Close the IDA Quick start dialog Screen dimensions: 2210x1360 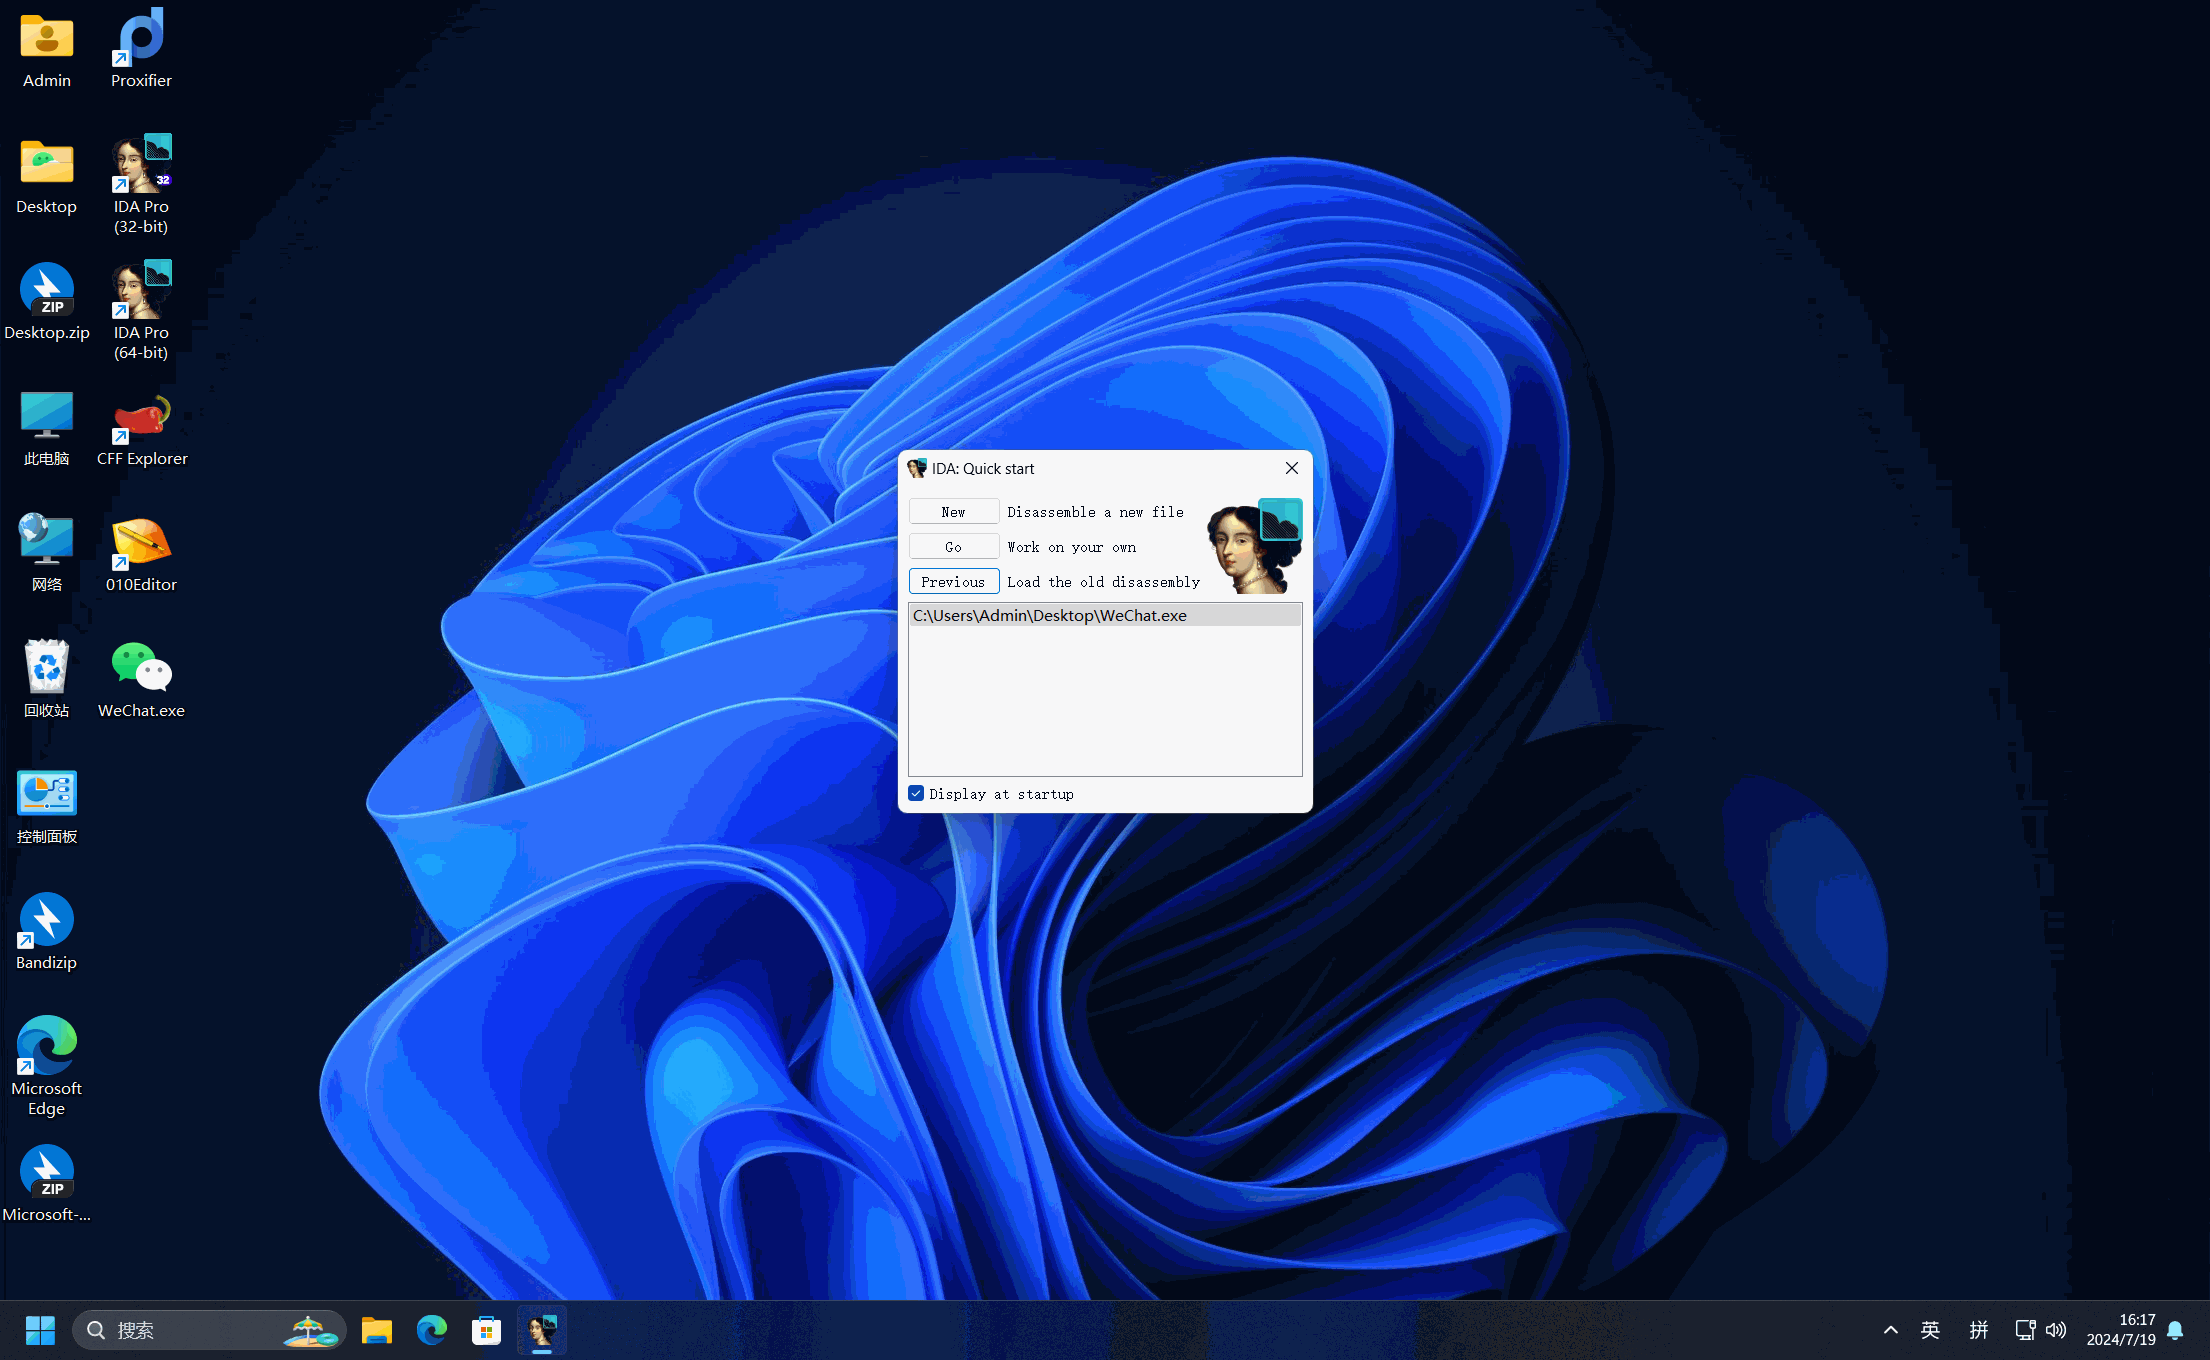pyautogui.click(x=1291, y=468)
